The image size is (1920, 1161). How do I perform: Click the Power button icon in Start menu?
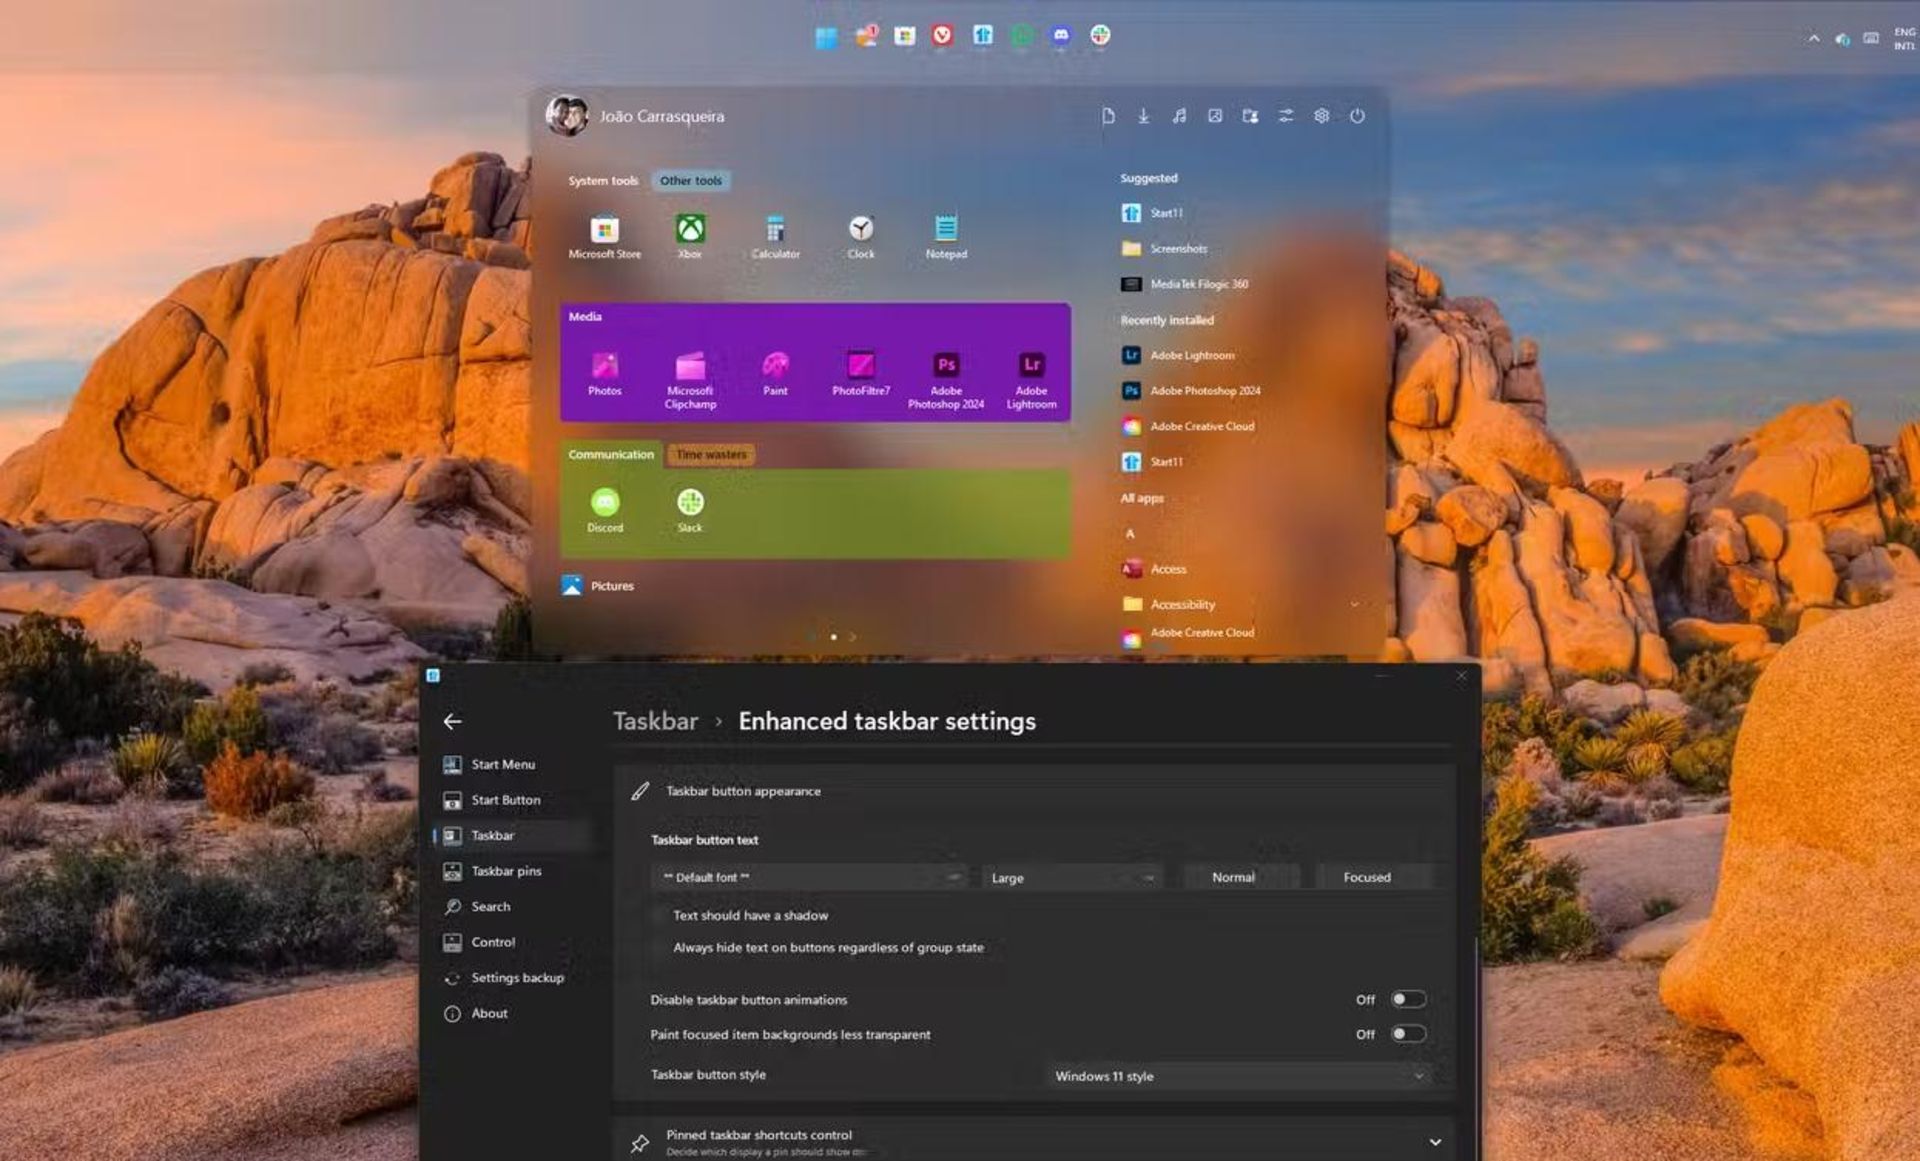1356,117
